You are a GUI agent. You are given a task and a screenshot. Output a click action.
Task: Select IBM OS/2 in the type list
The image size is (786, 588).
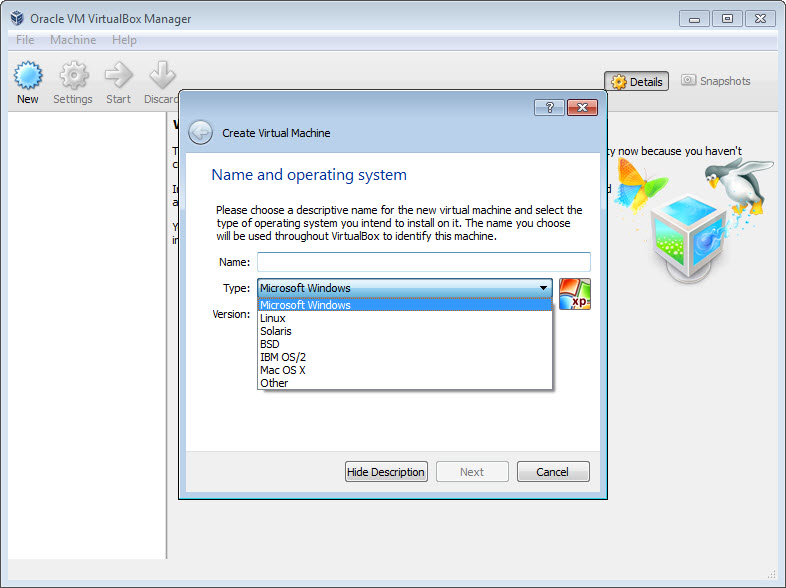click(405, 357)
